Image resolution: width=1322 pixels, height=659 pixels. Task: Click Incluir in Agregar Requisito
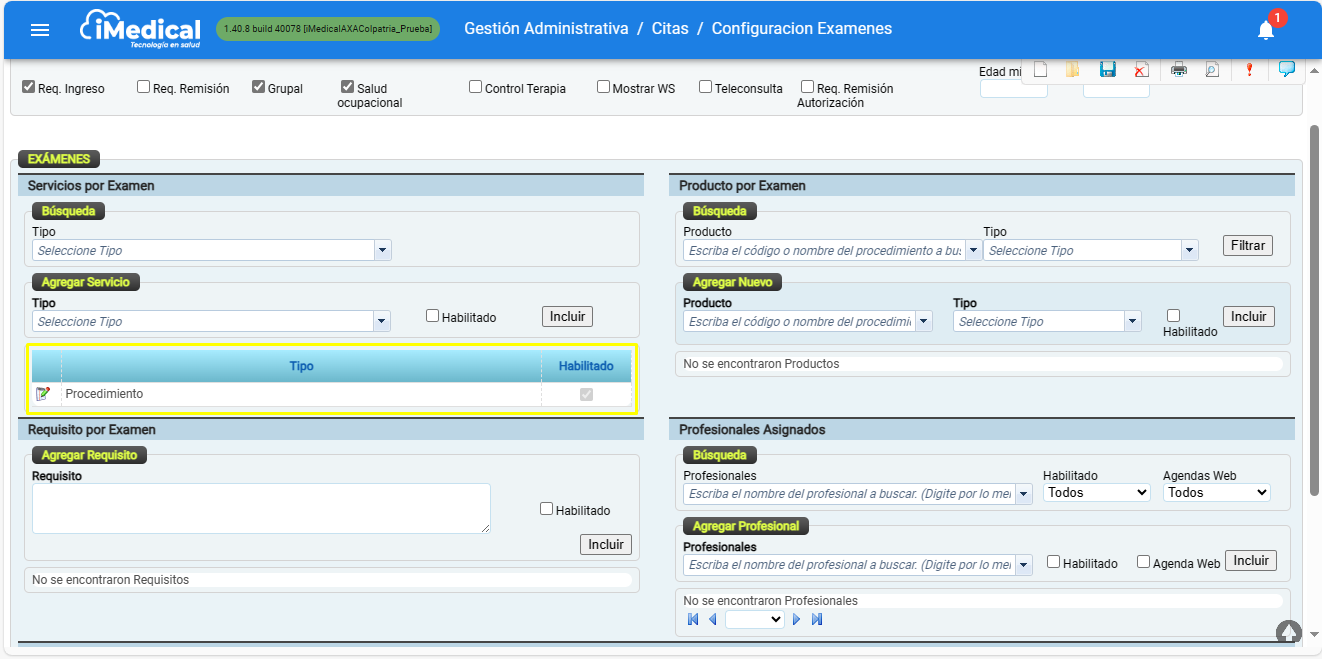click(606, 544)
